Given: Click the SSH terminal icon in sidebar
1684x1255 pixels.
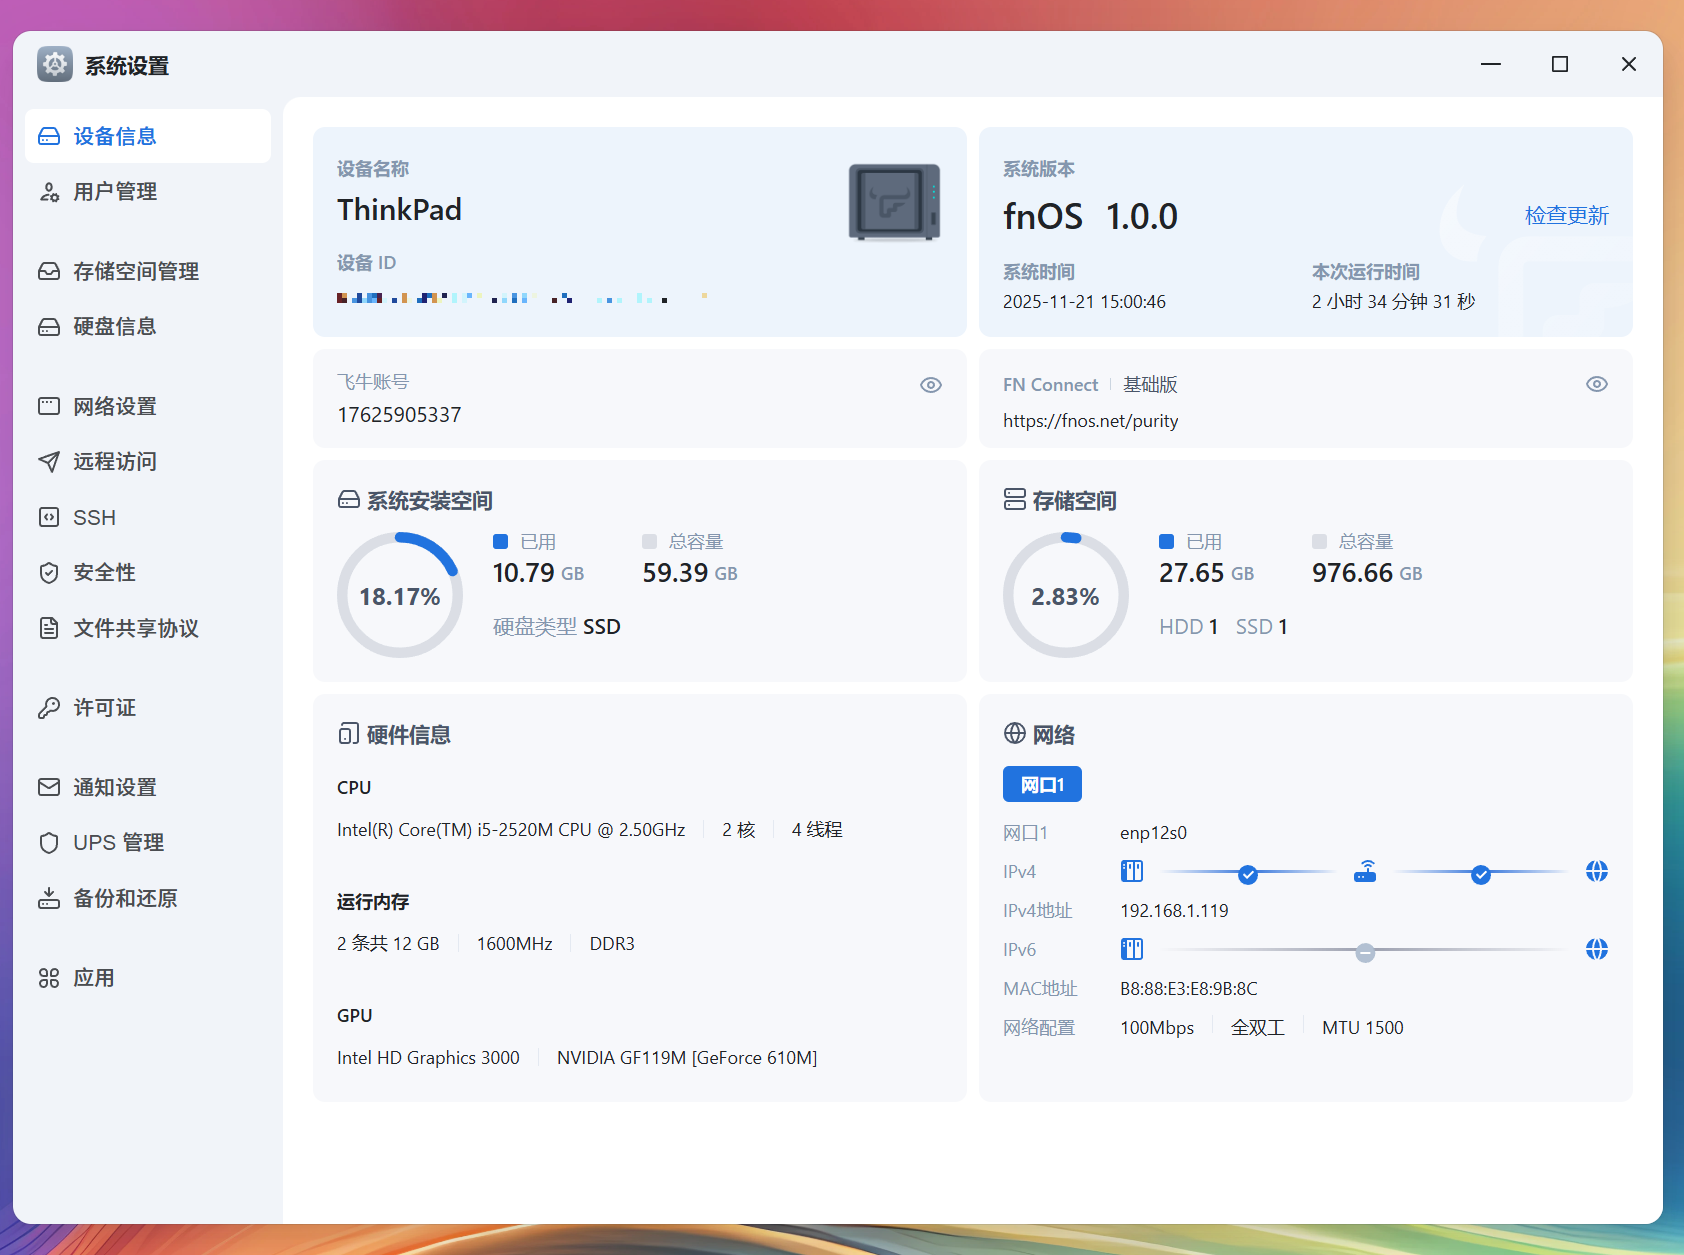Looking at the screenshot, I should click(x=49, y=517).
